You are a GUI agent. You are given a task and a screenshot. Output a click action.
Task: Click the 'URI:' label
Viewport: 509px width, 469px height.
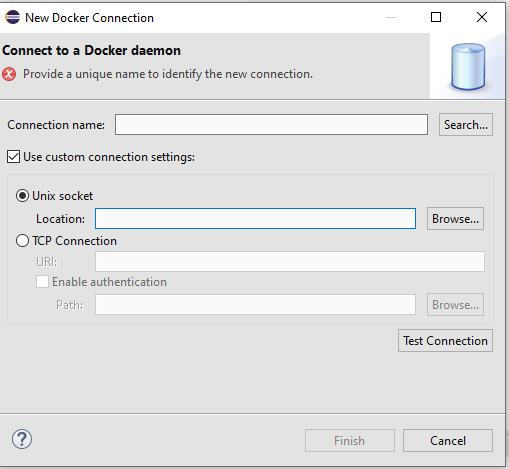[x=47, y=262]
